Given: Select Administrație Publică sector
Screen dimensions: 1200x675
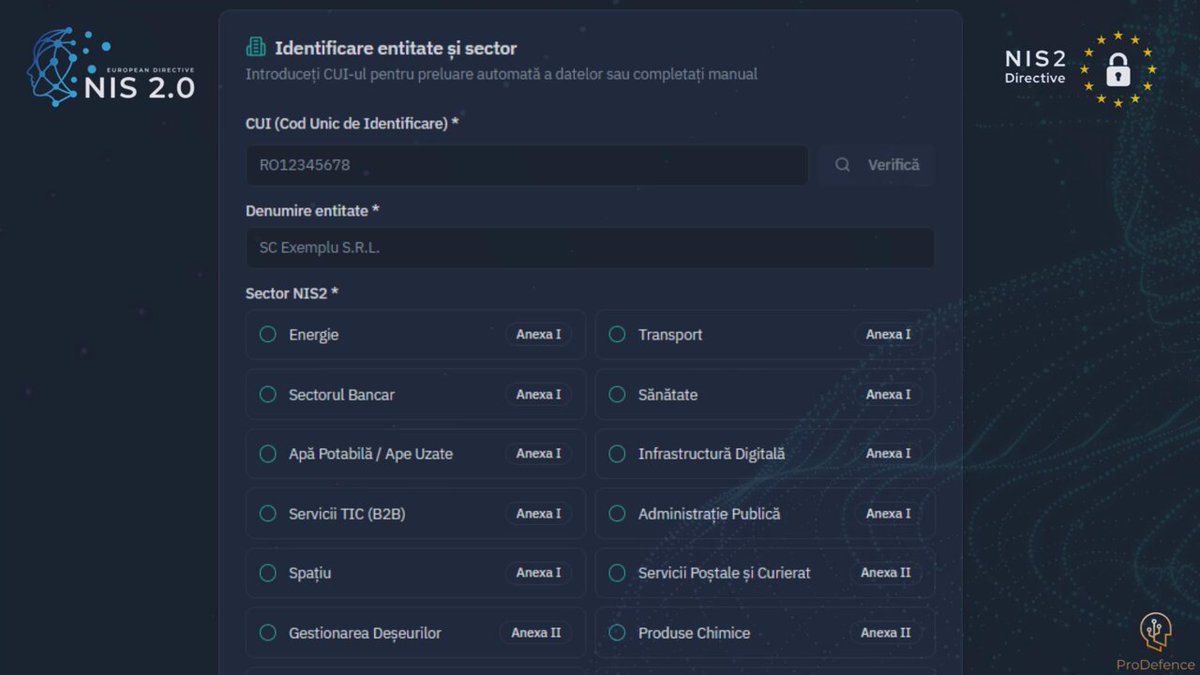Looking at the screenshot, I should pos(765,513).
